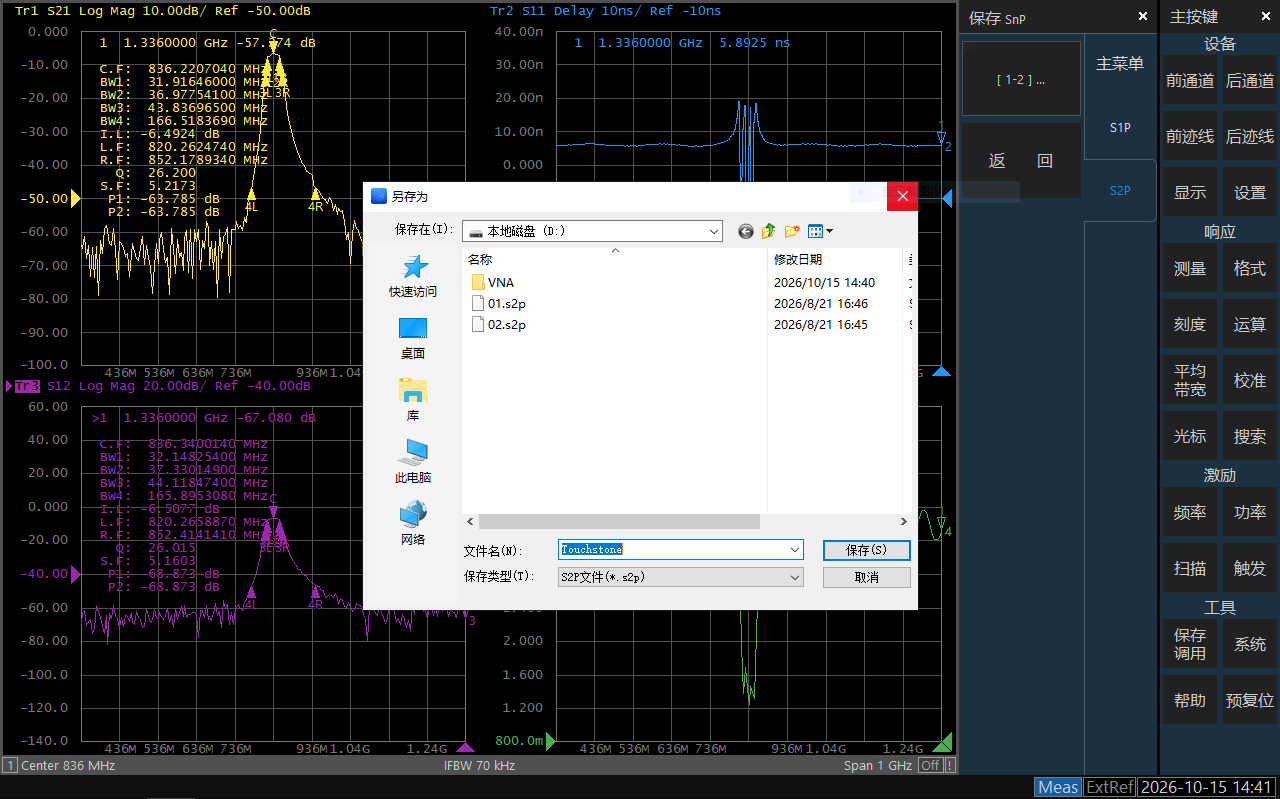Open Libraries (库) location

tap(413, 400)
